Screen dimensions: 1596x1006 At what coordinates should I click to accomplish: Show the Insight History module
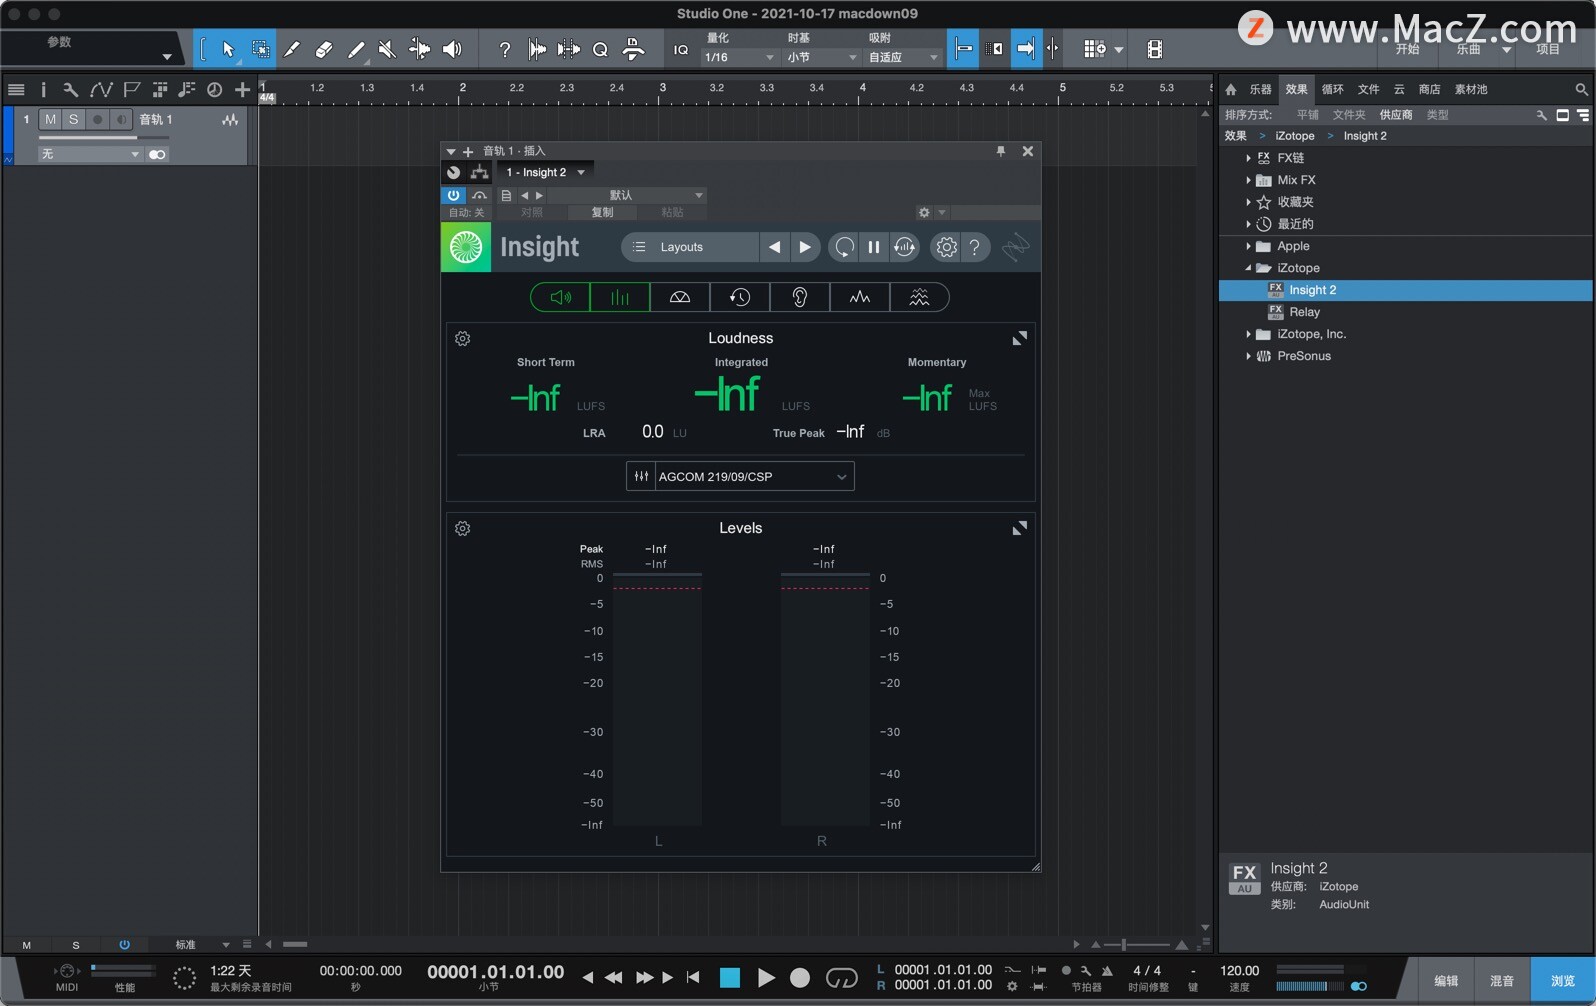tap(740, 297)
